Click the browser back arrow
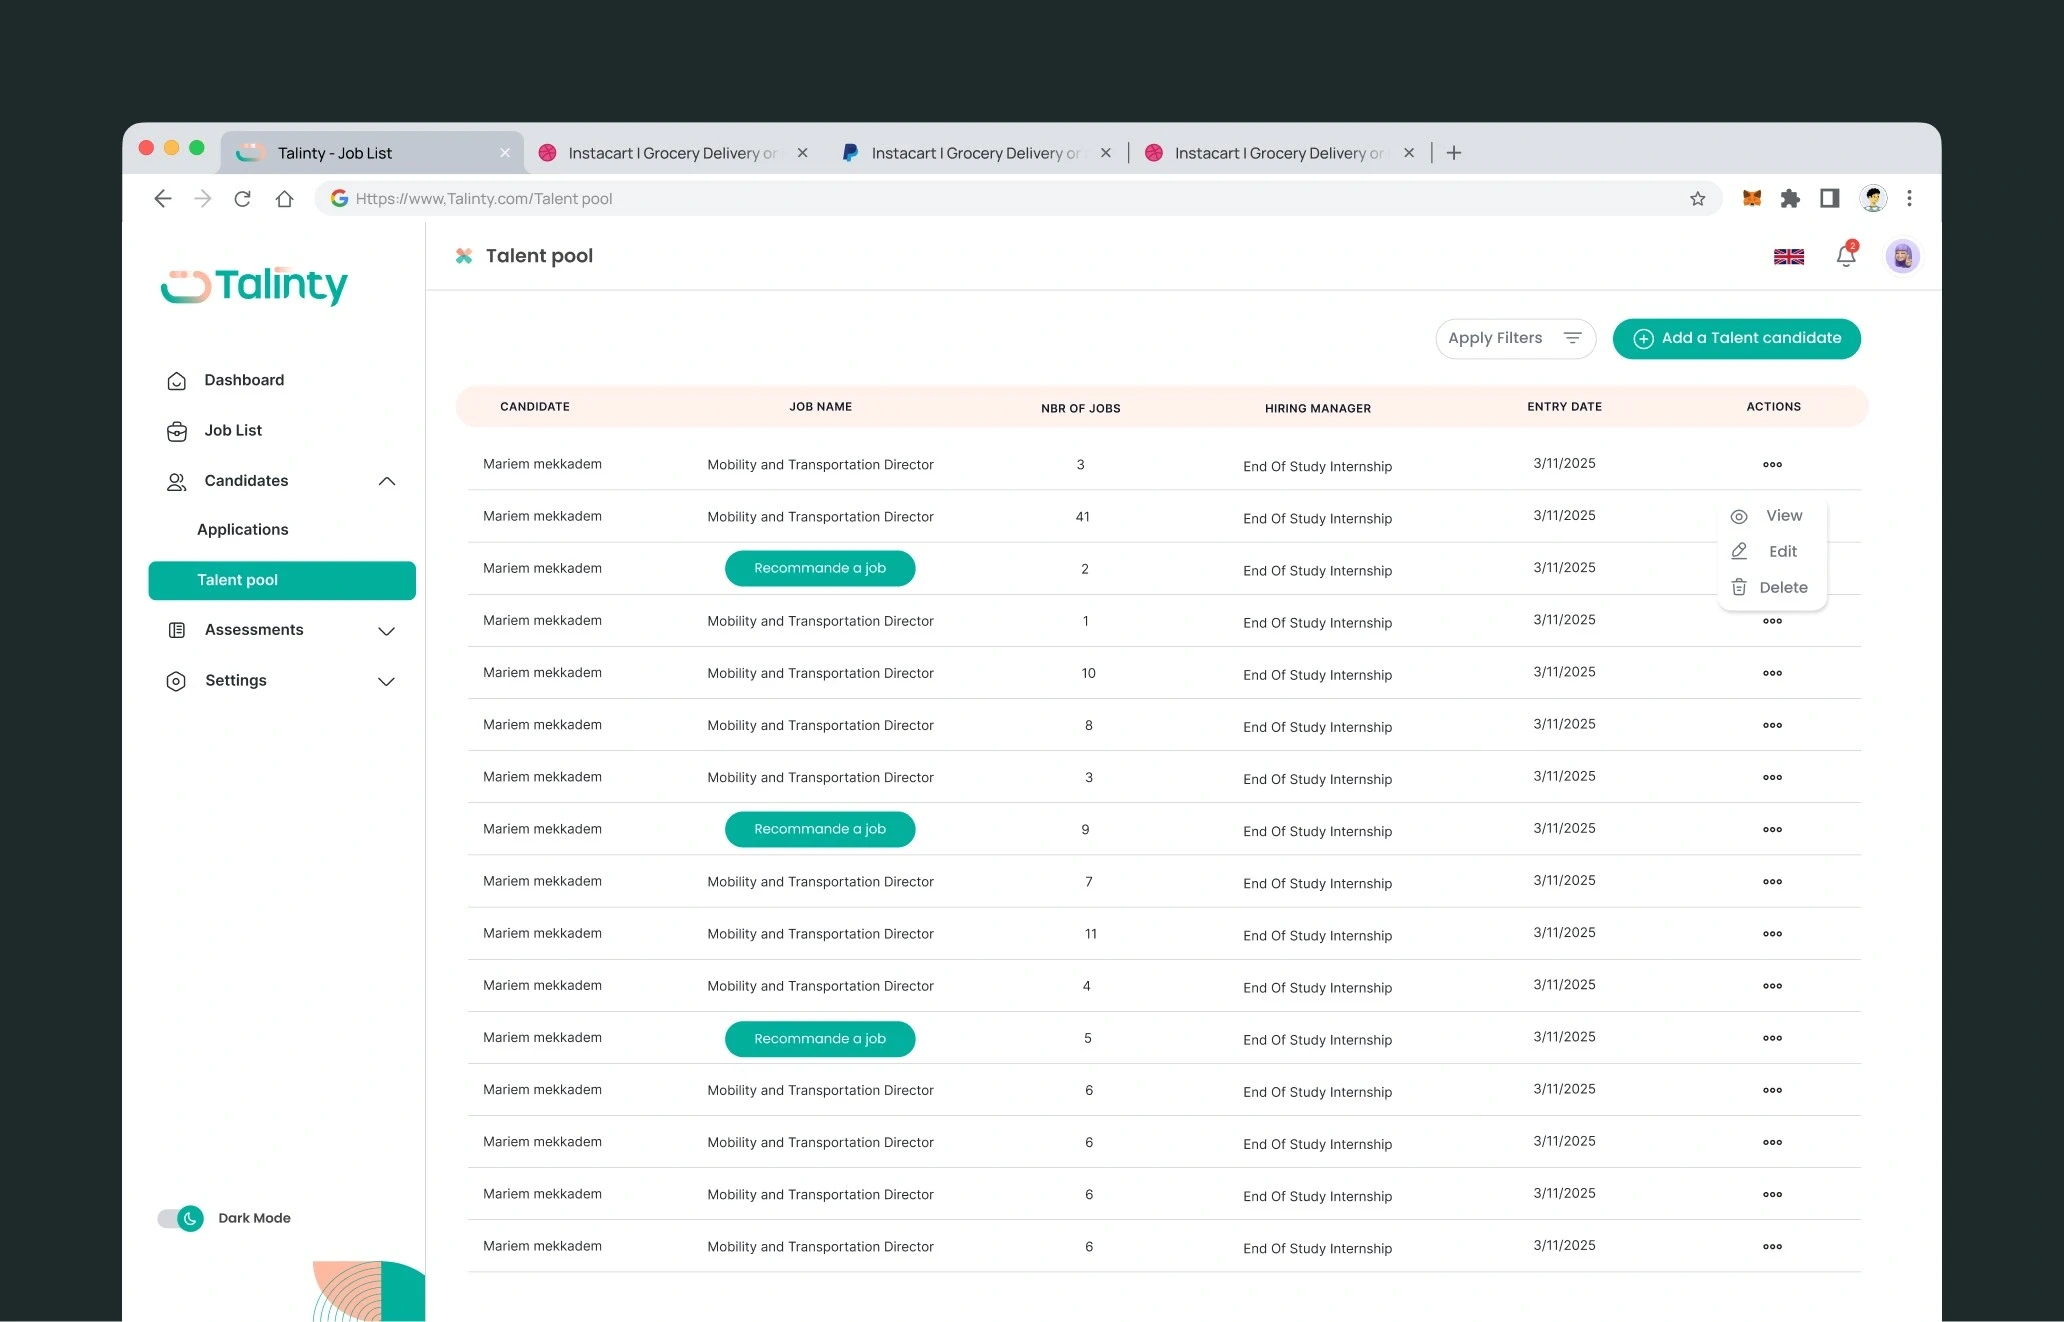2064x1322 pixels. point(163,198)
